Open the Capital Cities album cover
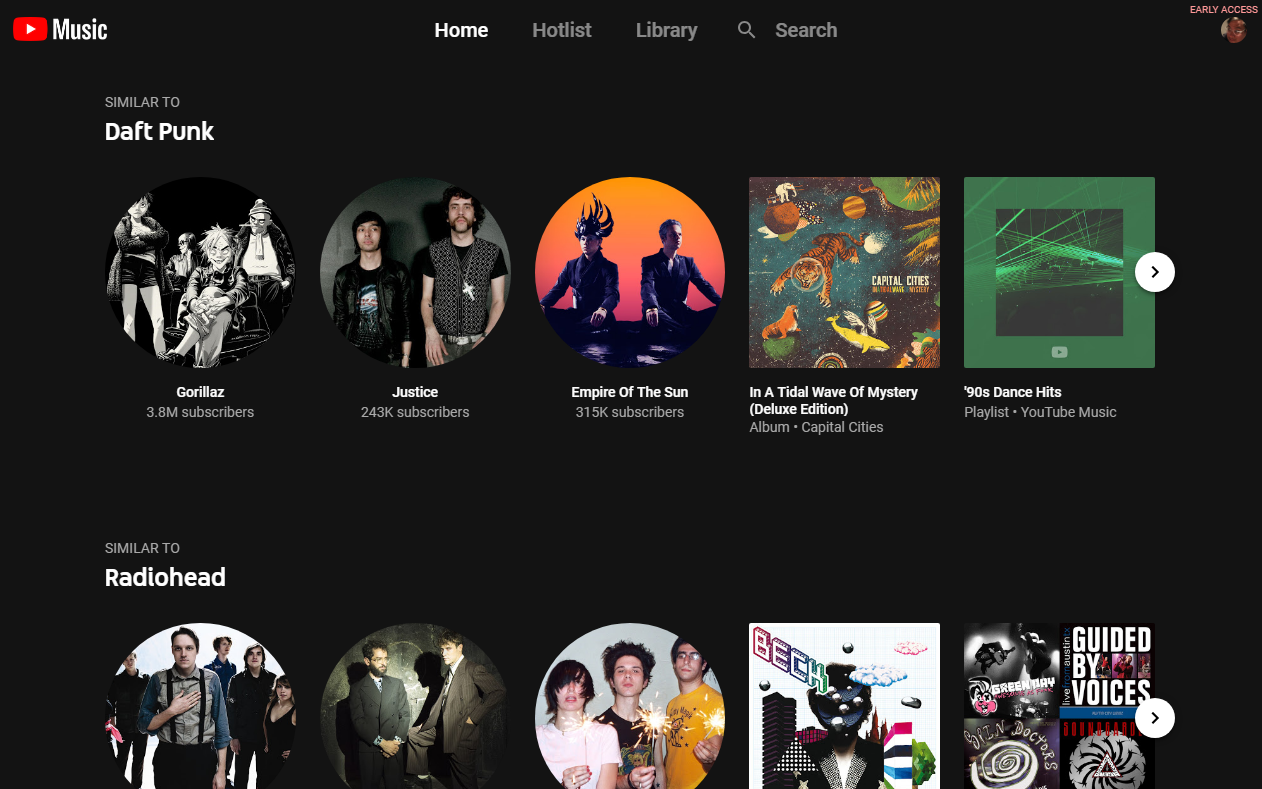This screenshot has width=1262, height=789. tap(844, 272)
